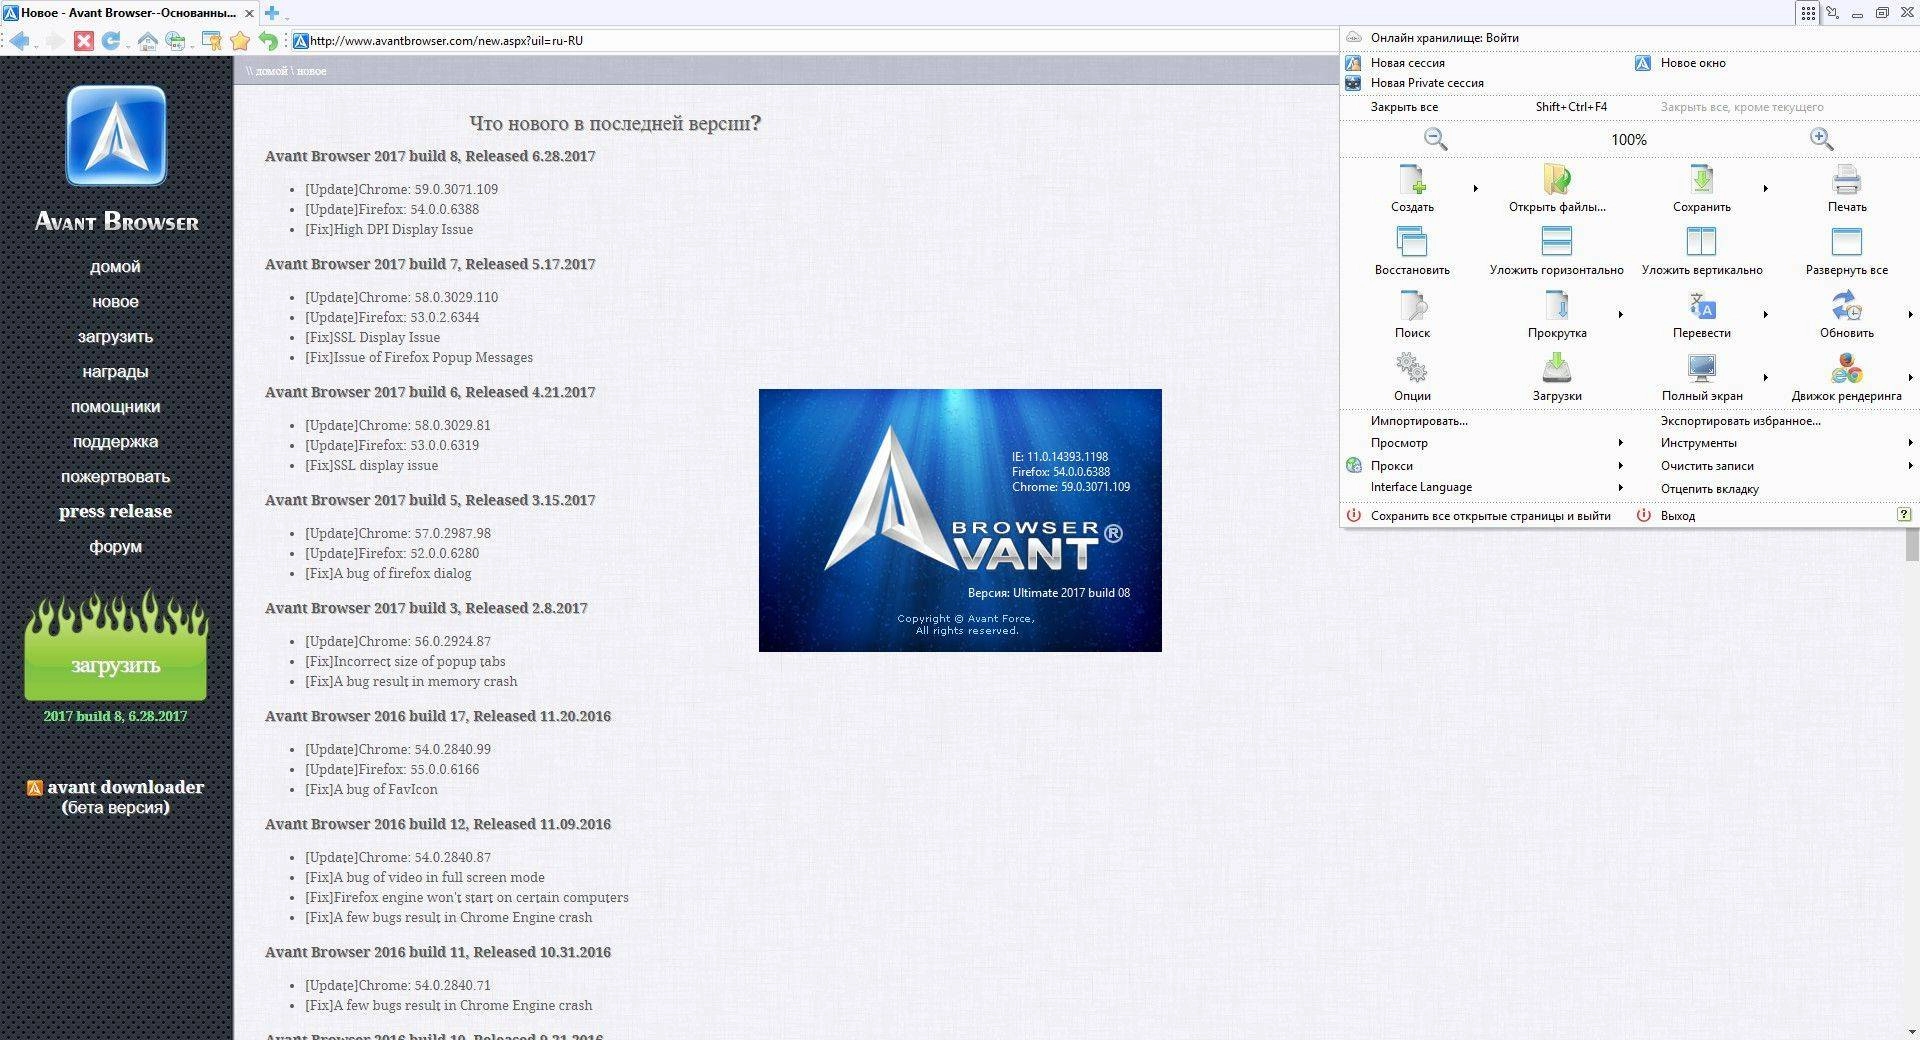Choose Новое окно menu item
Image resolution: width=1920 pixels, height=1040 pixels.
(1693, 63)
